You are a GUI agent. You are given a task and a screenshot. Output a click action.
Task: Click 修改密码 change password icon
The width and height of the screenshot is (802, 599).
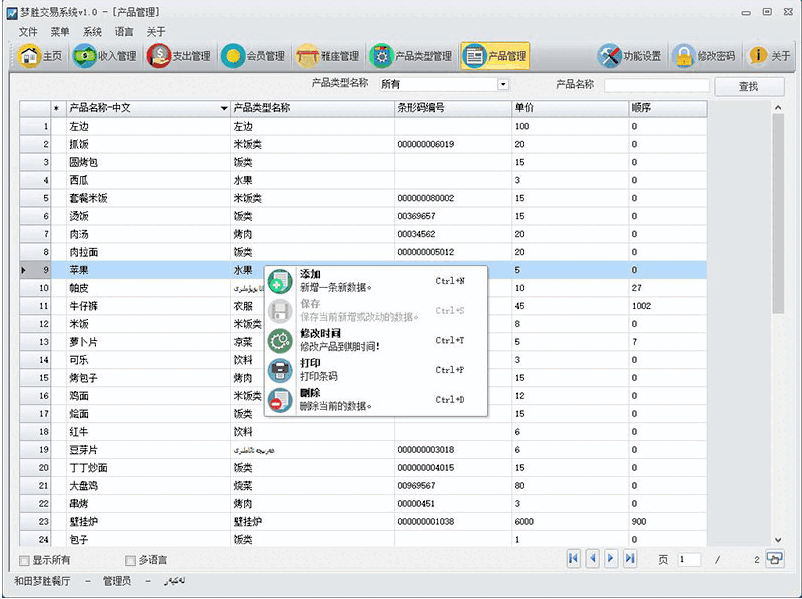(705, 56)
